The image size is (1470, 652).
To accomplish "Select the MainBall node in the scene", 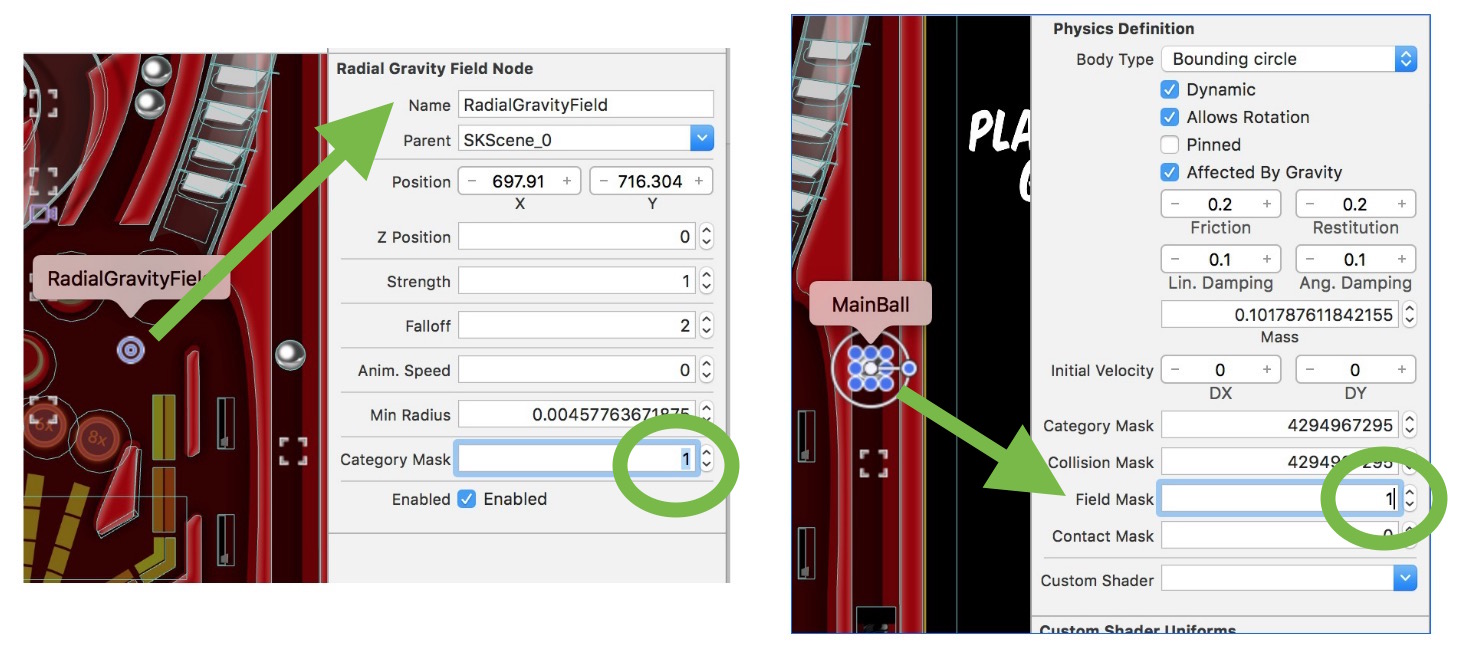I will (x=870, y=368).
